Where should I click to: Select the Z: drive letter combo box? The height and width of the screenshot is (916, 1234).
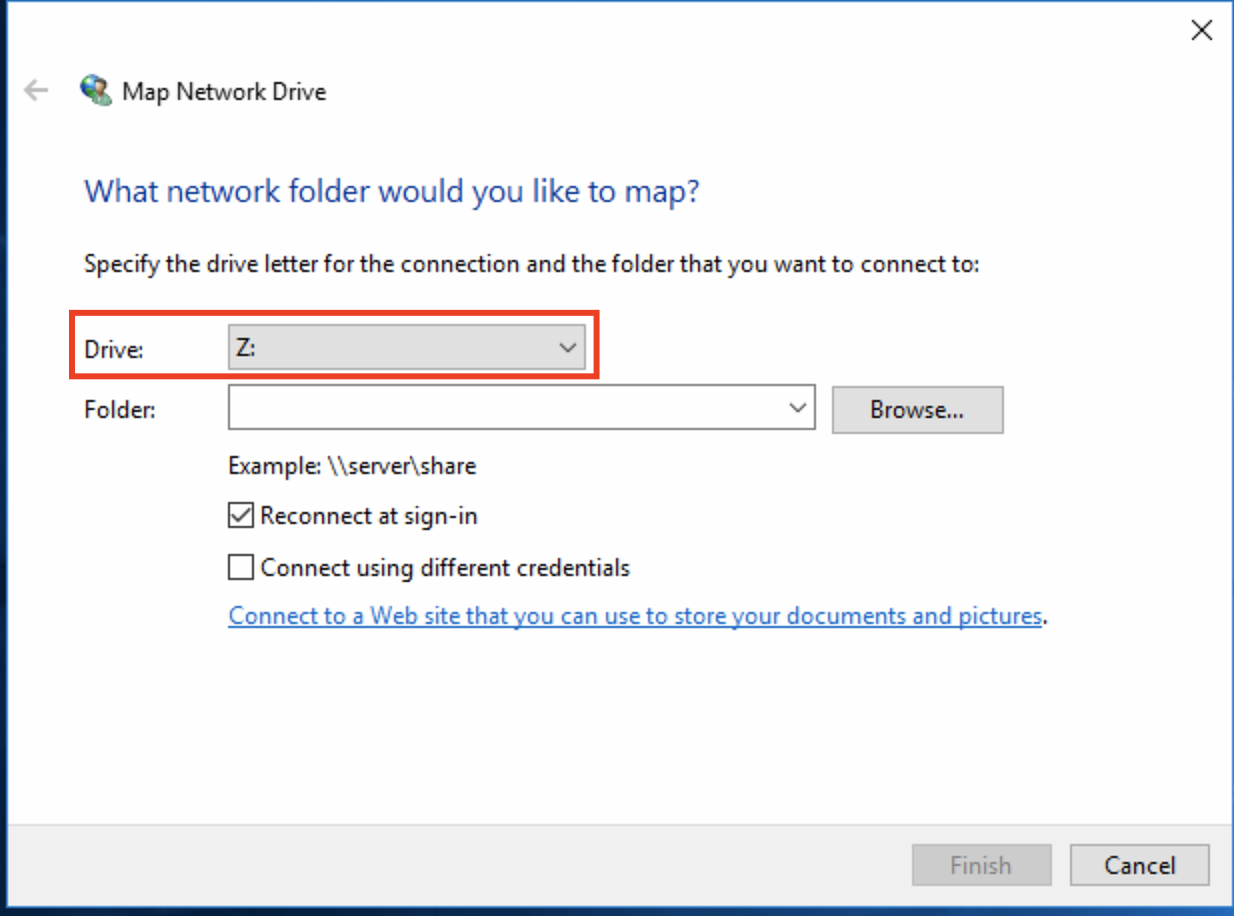390,348
